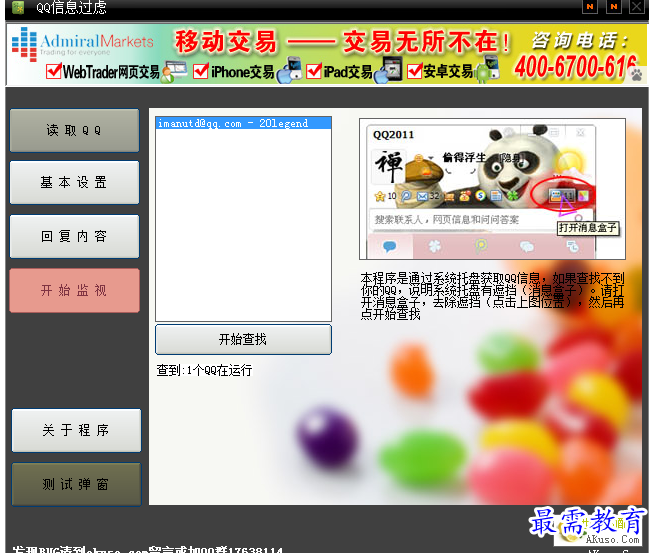Click the 移动交易 banner headline

coord(226,42)
